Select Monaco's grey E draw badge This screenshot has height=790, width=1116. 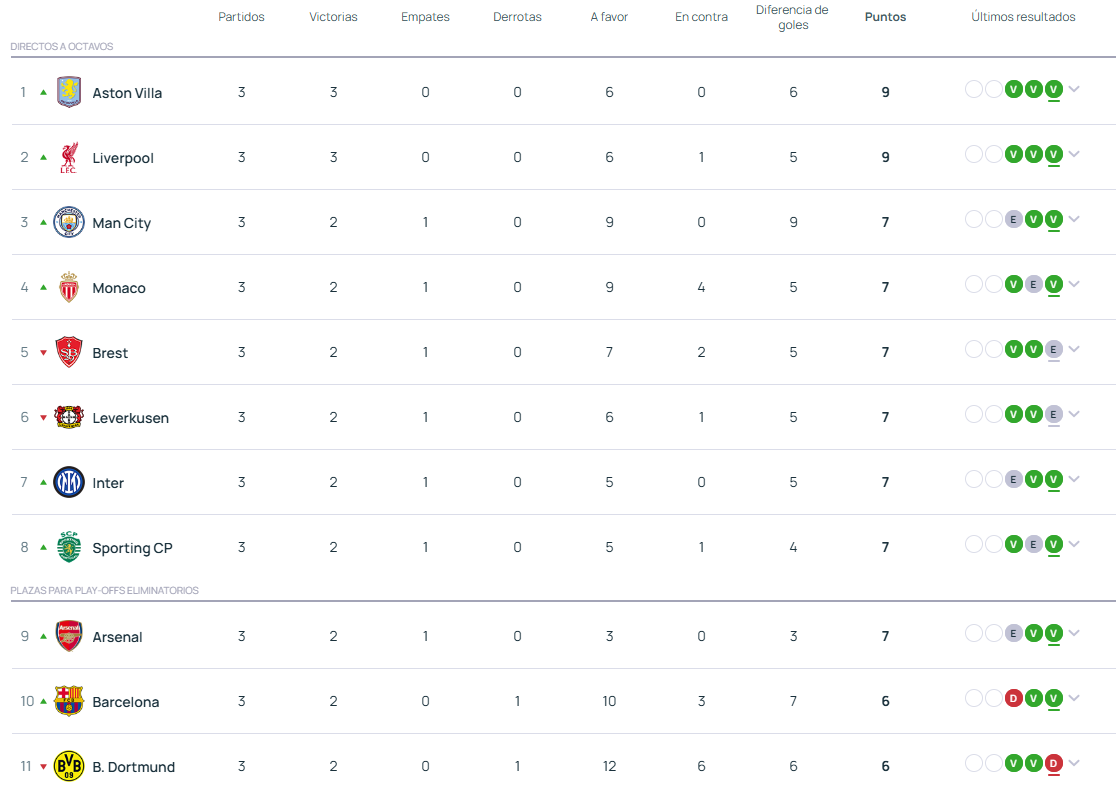point(1033,285)
